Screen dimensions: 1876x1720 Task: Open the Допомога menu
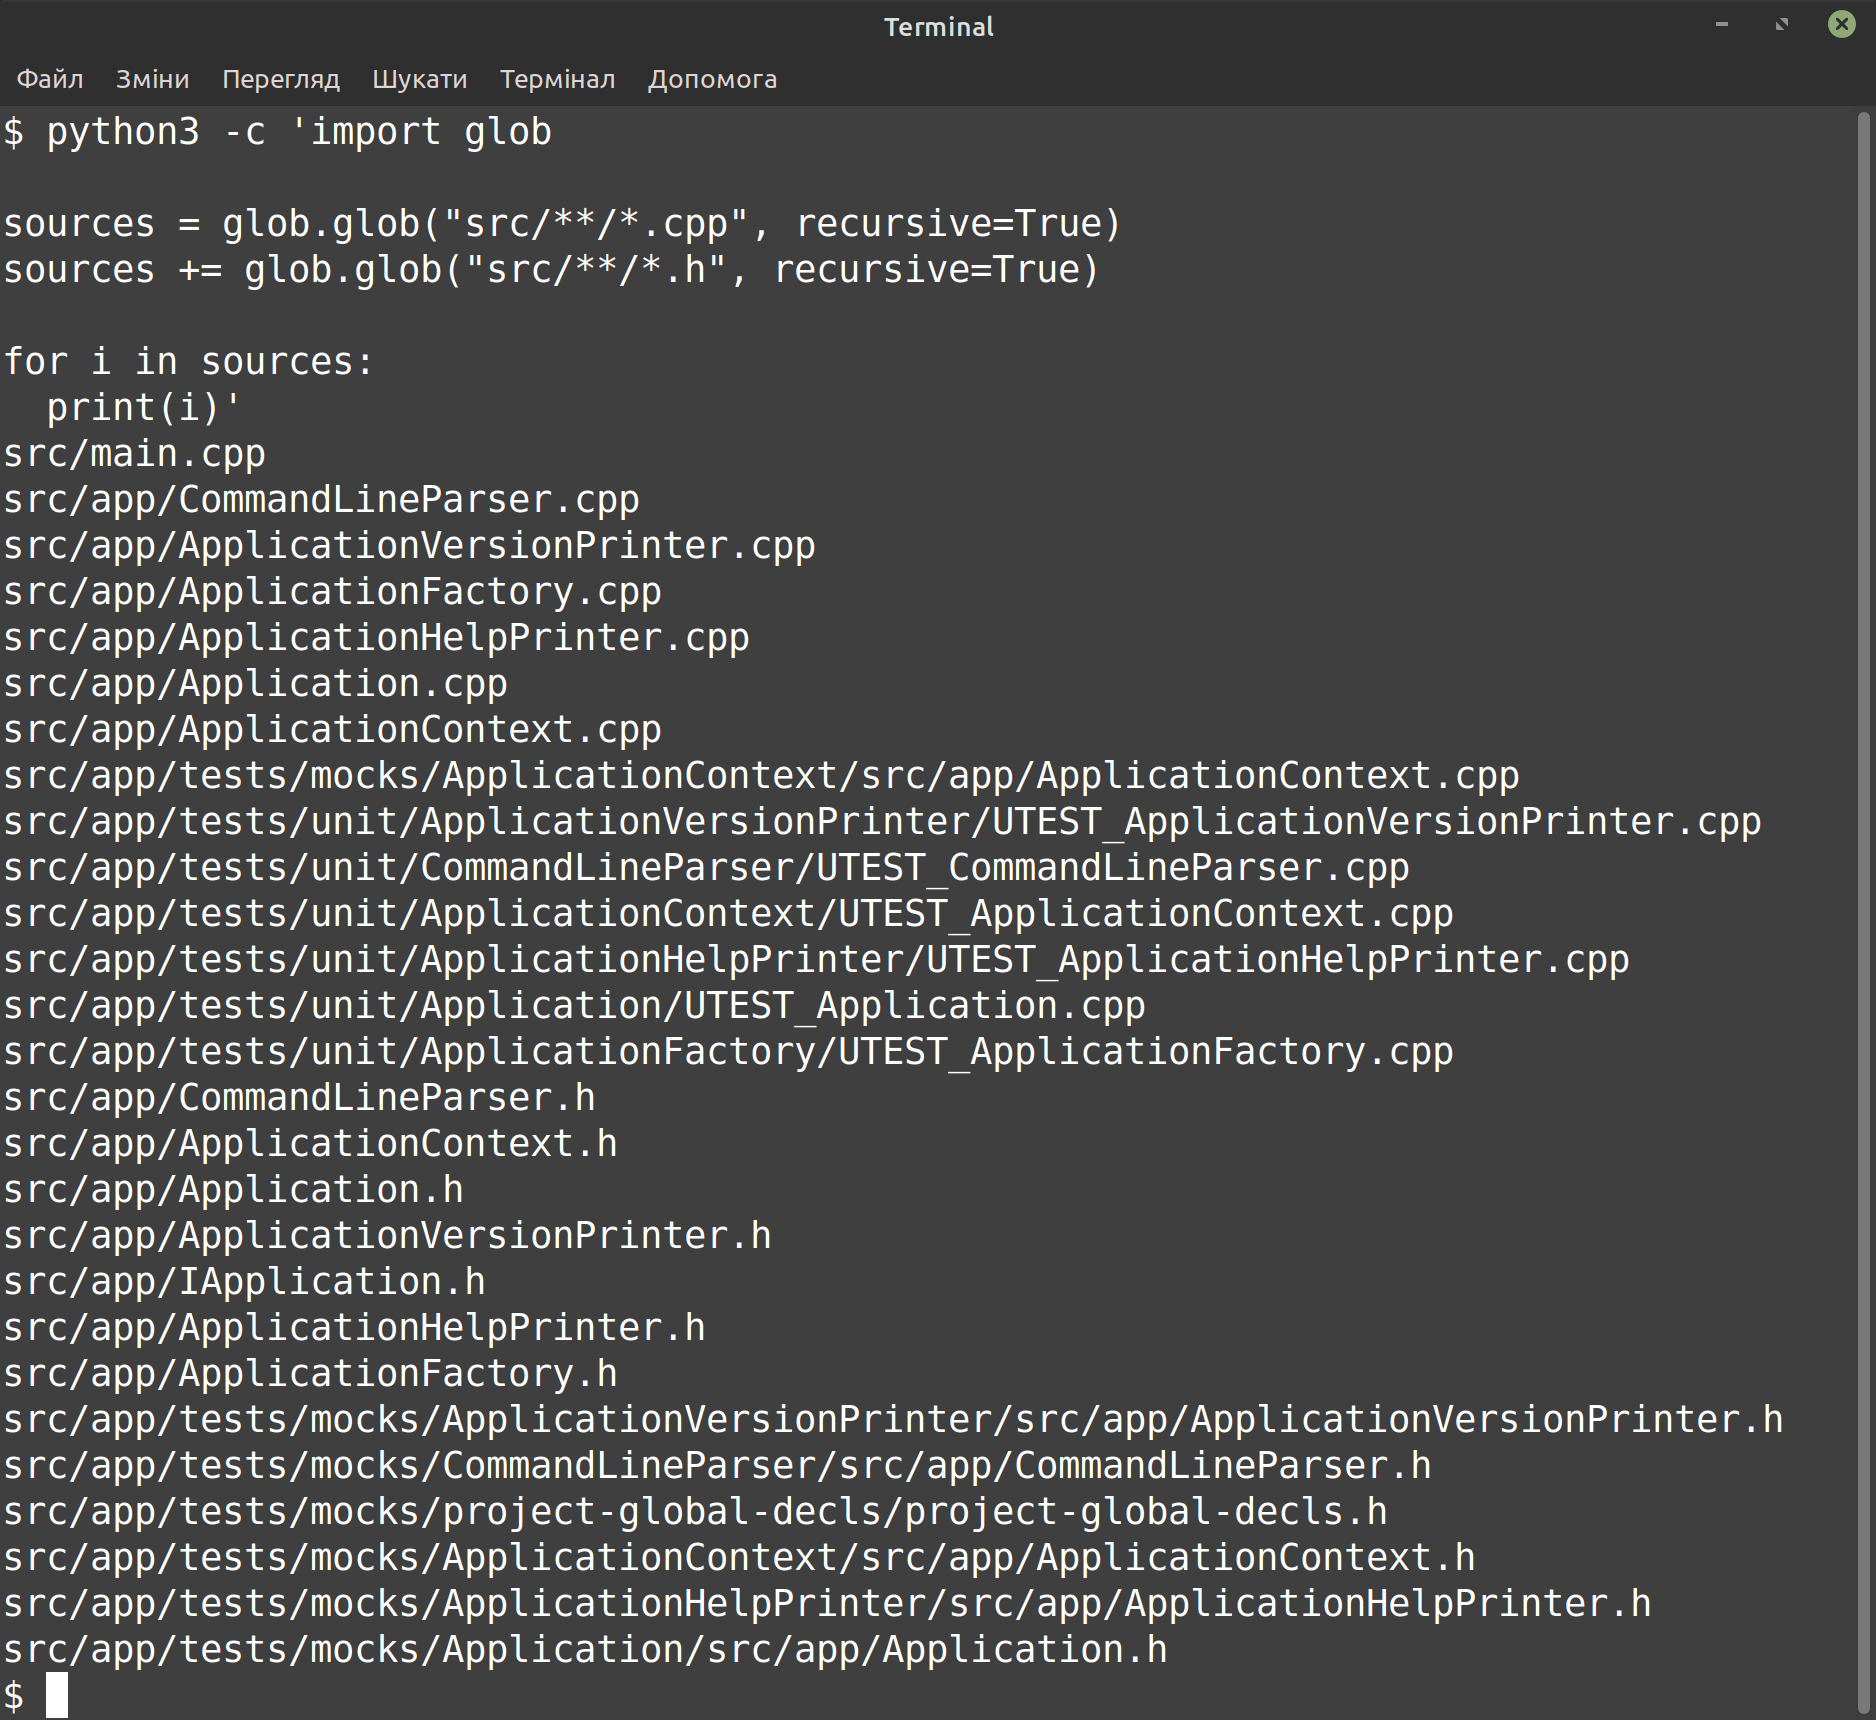712,79
